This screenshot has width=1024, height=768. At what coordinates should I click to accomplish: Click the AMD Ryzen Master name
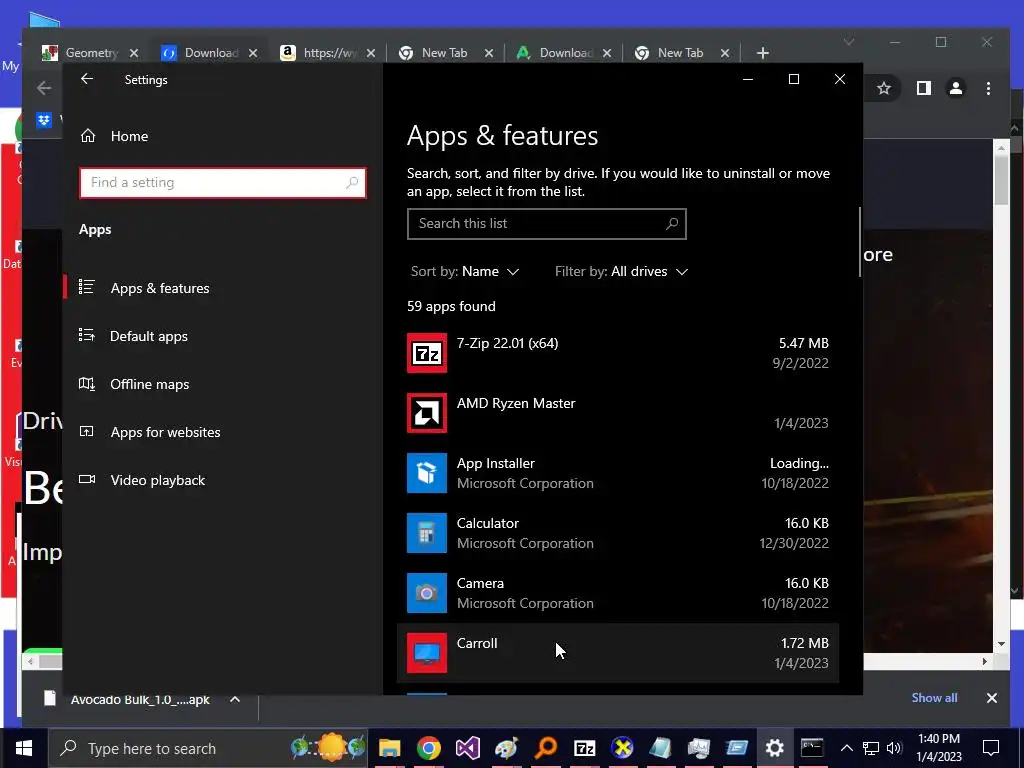point(516,404)
